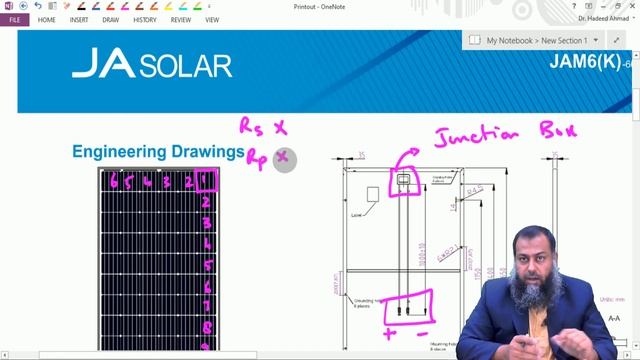640x360 pixels.
Task: Select the eraser/lasso pen tool icon
Action: click(67, 6)
